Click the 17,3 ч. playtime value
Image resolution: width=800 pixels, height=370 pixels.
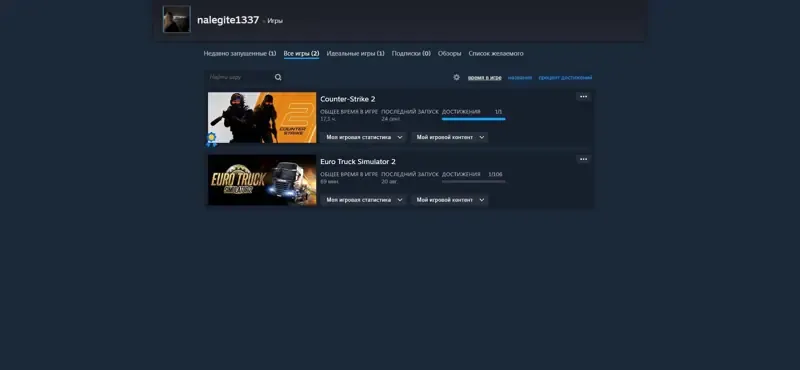(328, 118)
